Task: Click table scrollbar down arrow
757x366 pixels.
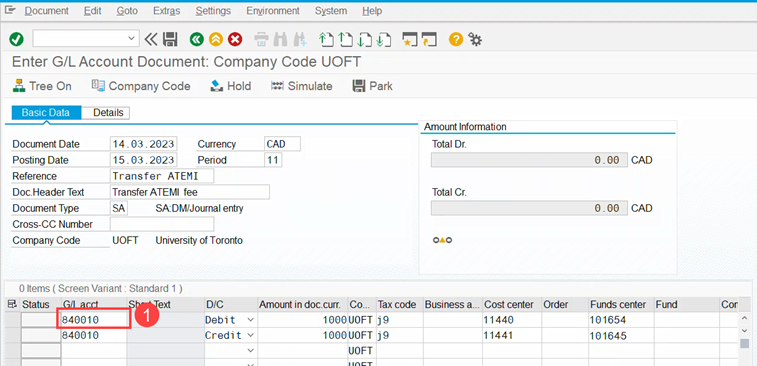Action: [x=744, y=330]
